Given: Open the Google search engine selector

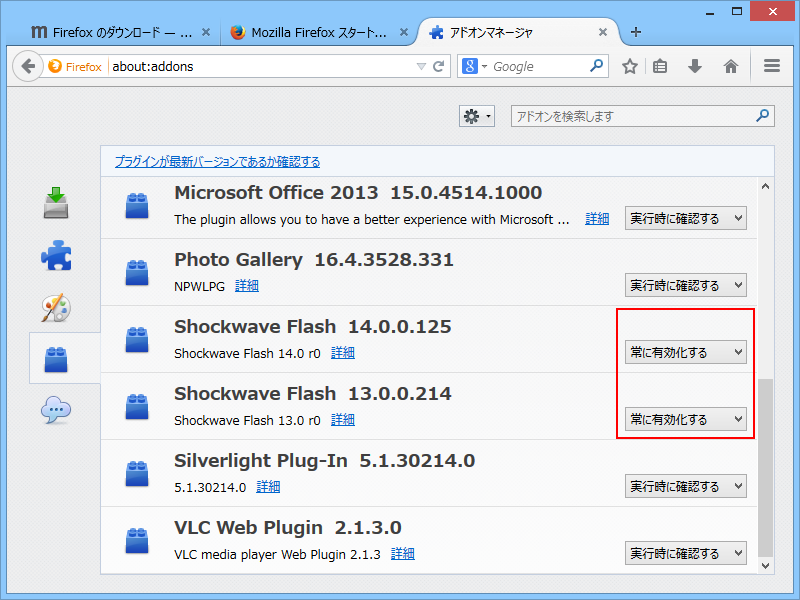Looking at the screenshot, I should coord(475,66).
